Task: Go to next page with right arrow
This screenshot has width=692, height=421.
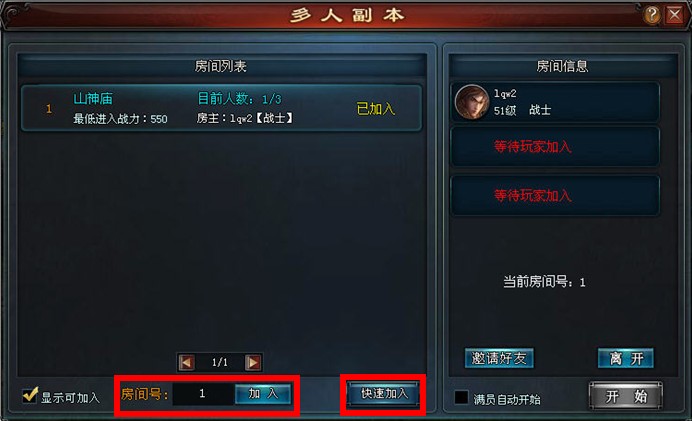Action: pyautogui.click(x=253, y=363)
